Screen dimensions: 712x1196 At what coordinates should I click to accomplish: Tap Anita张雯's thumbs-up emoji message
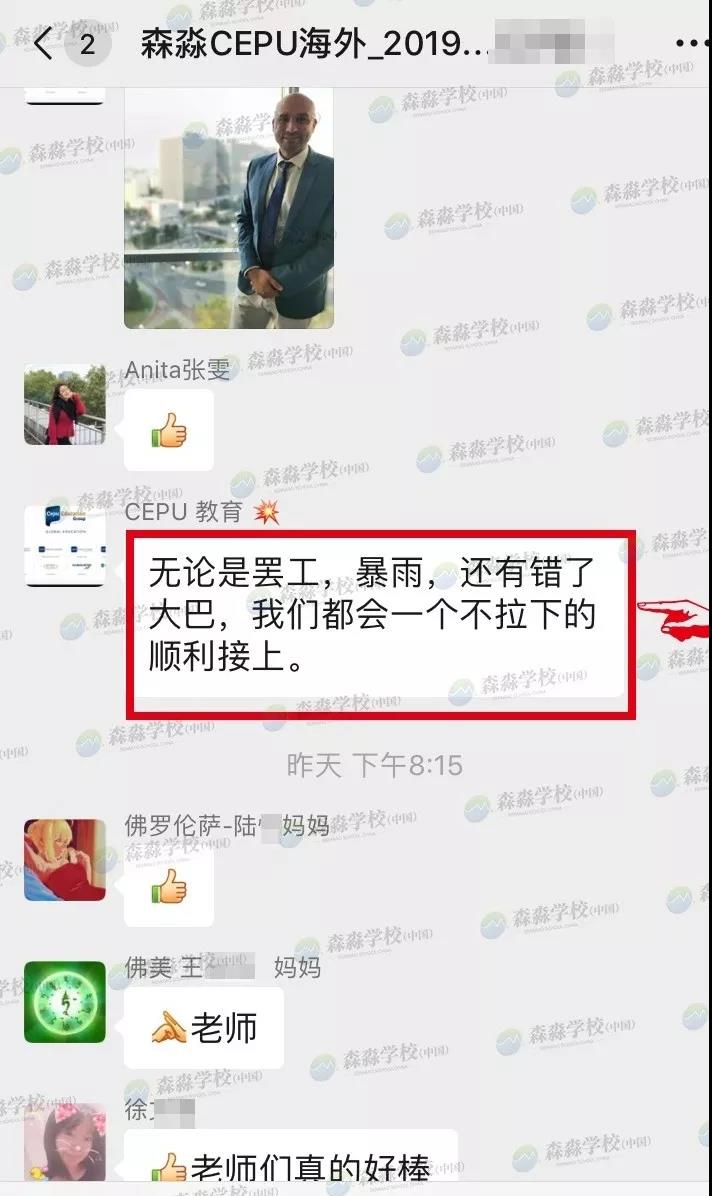click(x=169, y=430)
